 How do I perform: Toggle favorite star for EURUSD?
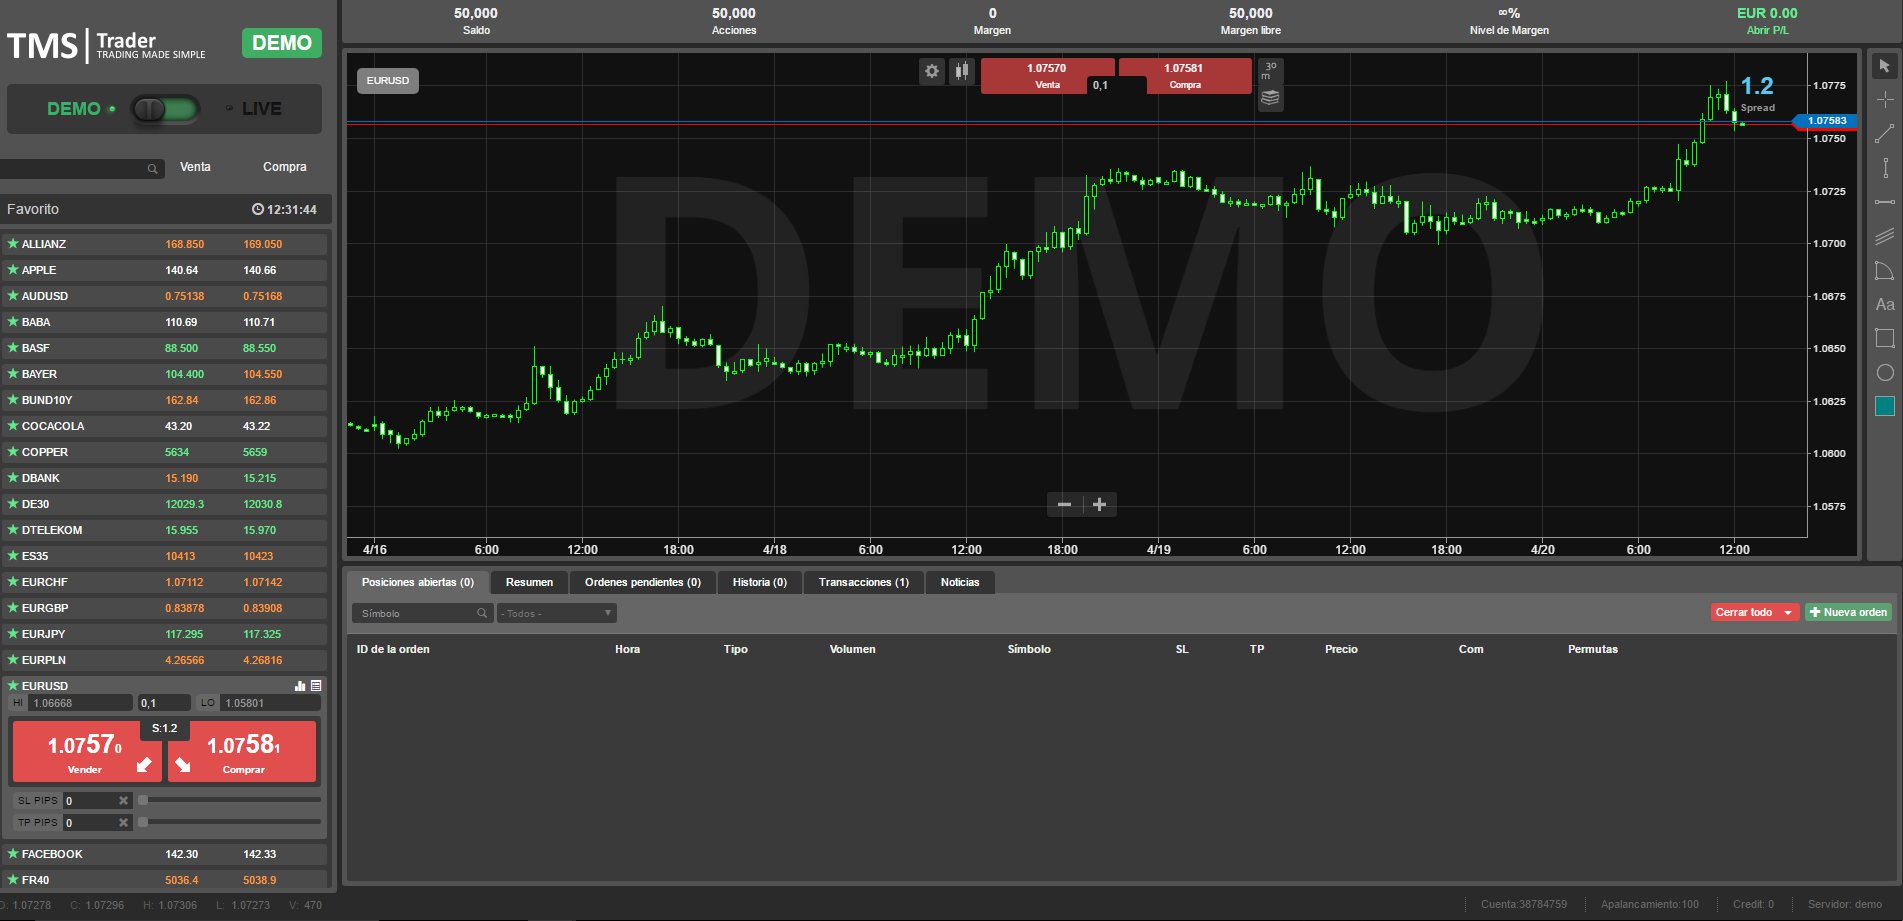pyautogui.click(x=13, y=685)
